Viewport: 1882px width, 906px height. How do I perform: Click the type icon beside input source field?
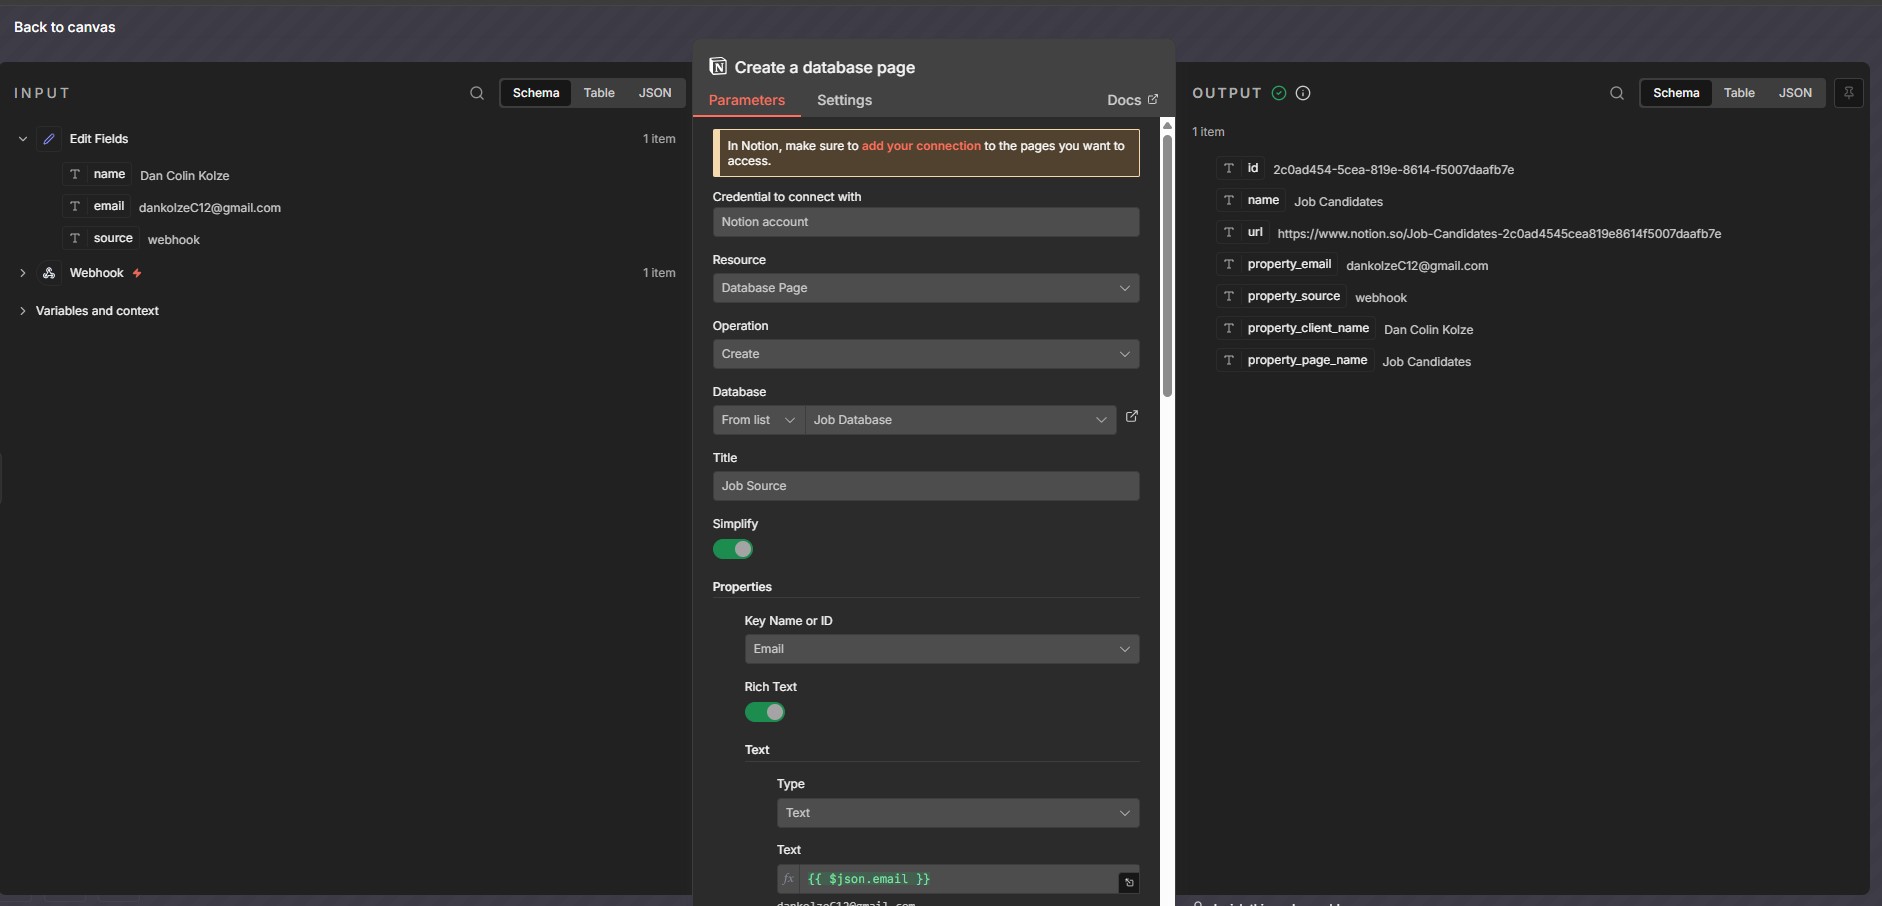click(75, 238)
